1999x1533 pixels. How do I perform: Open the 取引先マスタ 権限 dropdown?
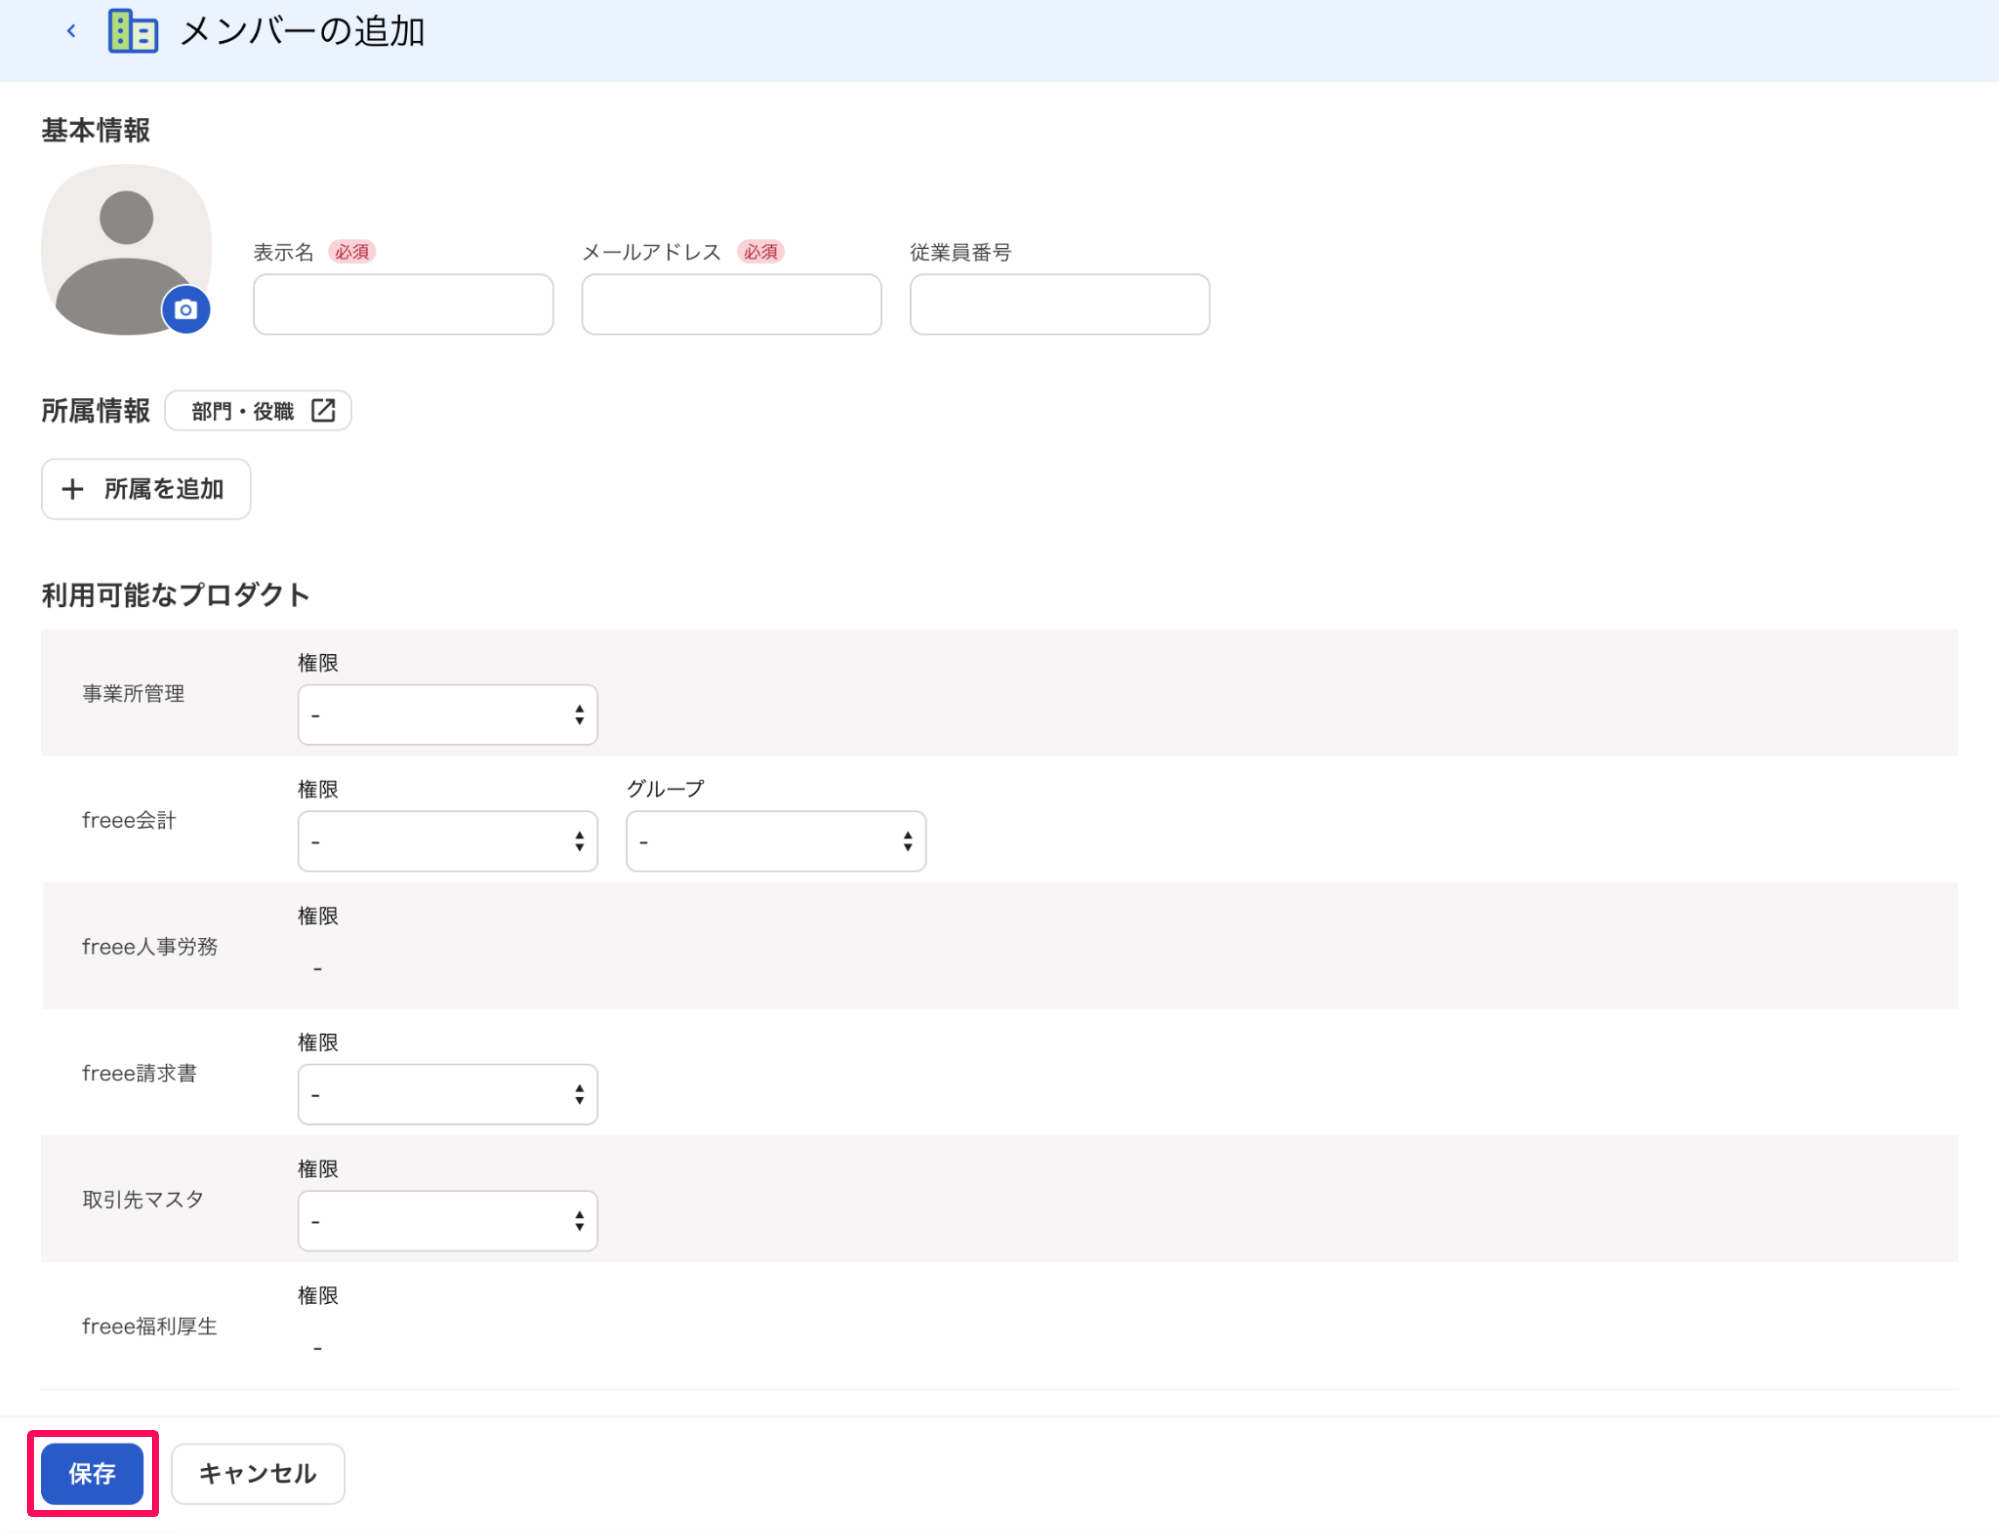[x=448, y=1221]
